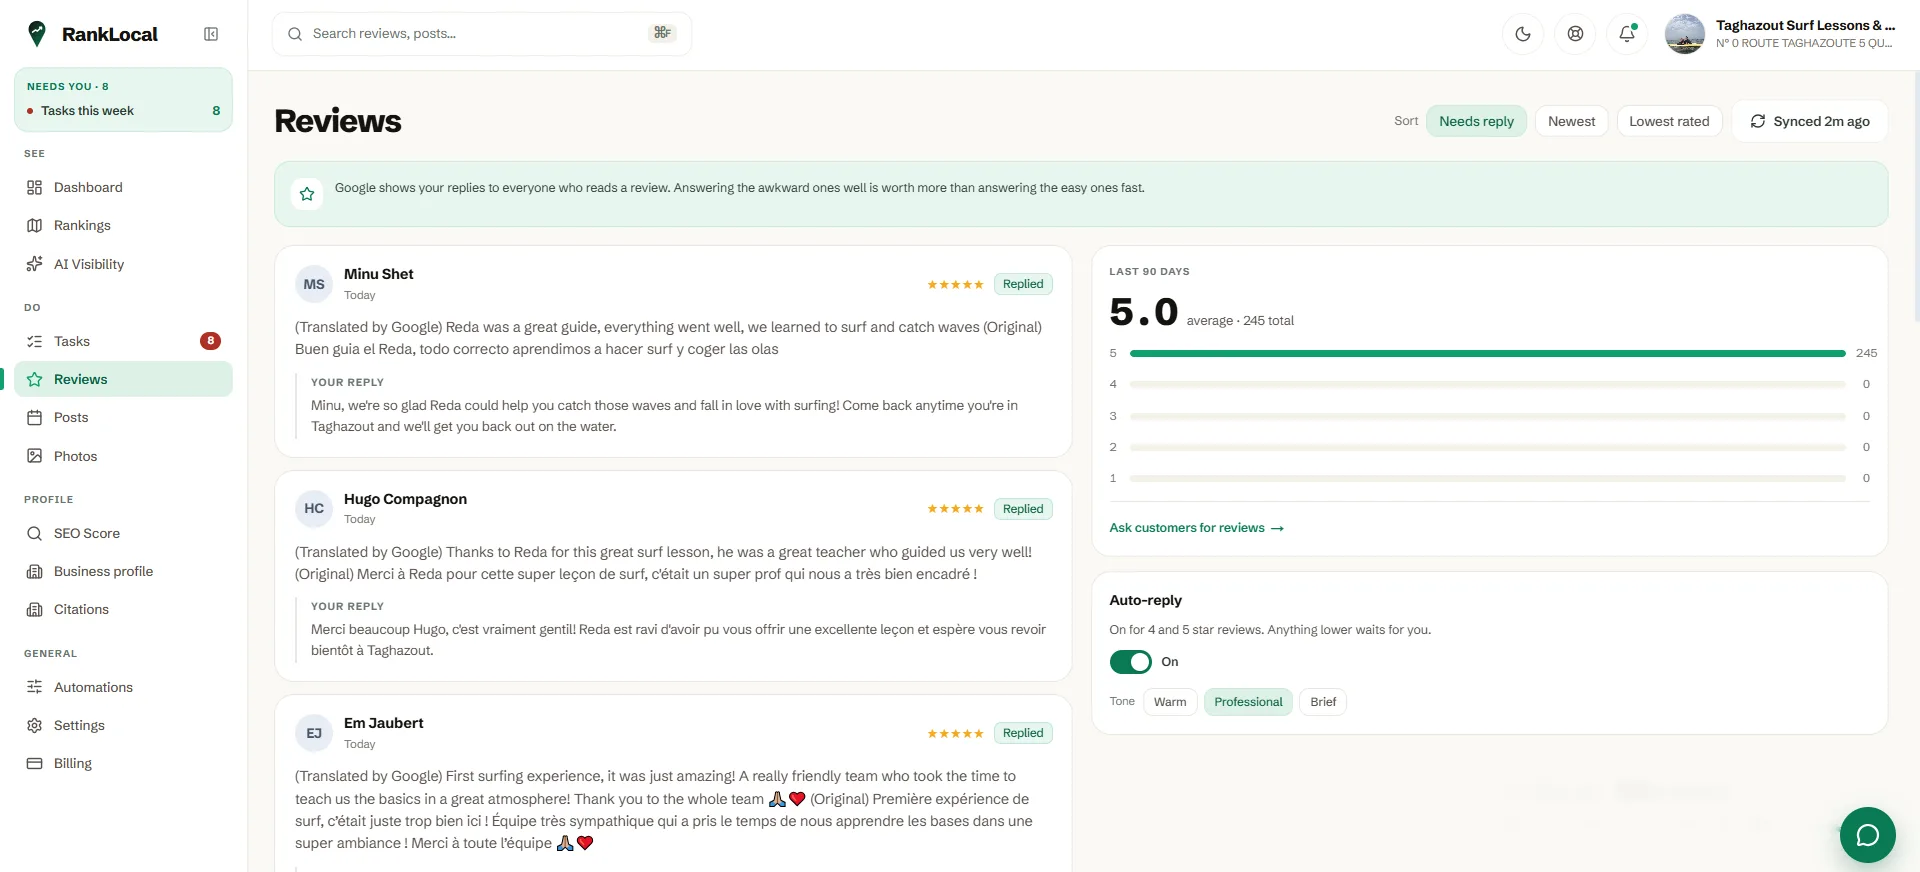Click the Citations icon in sidebar
This screenshot has width=1920, height=872.
coord(35,609)
